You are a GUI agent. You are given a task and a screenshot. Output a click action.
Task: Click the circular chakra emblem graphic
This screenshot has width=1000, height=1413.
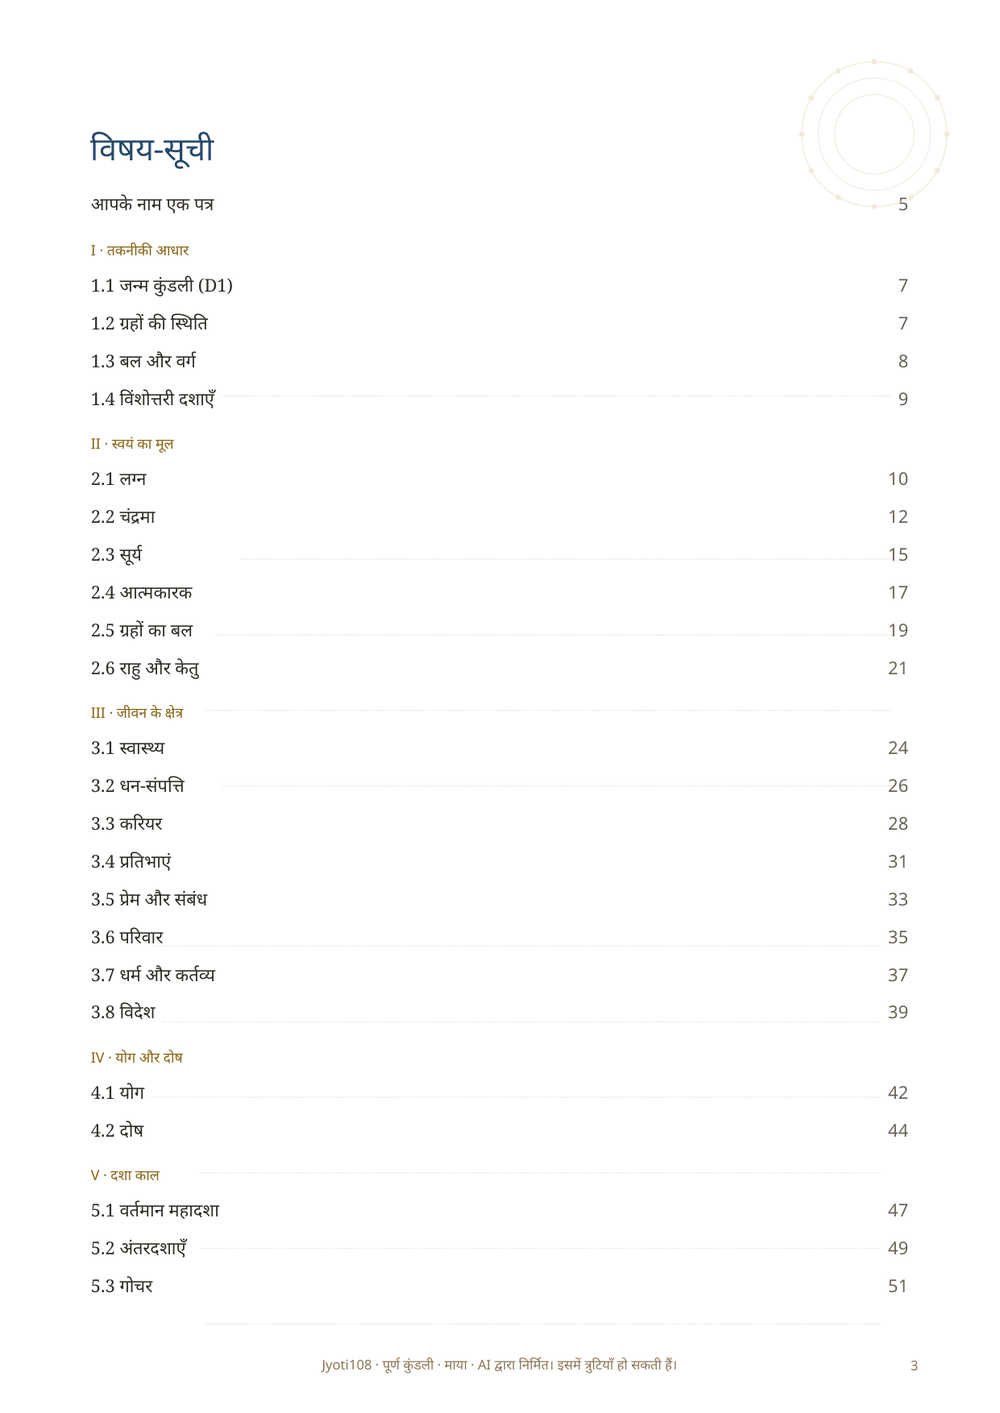tap(874, 134)
